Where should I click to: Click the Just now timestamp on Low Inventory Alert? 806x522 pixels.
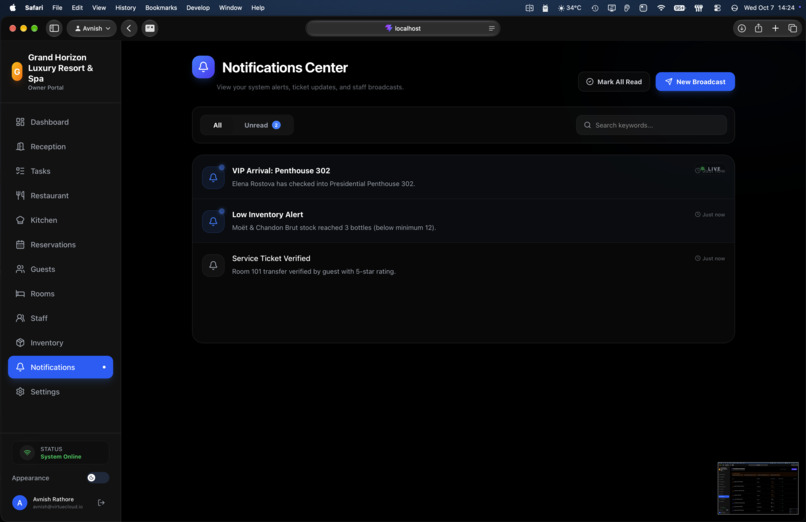click(710, 214)
